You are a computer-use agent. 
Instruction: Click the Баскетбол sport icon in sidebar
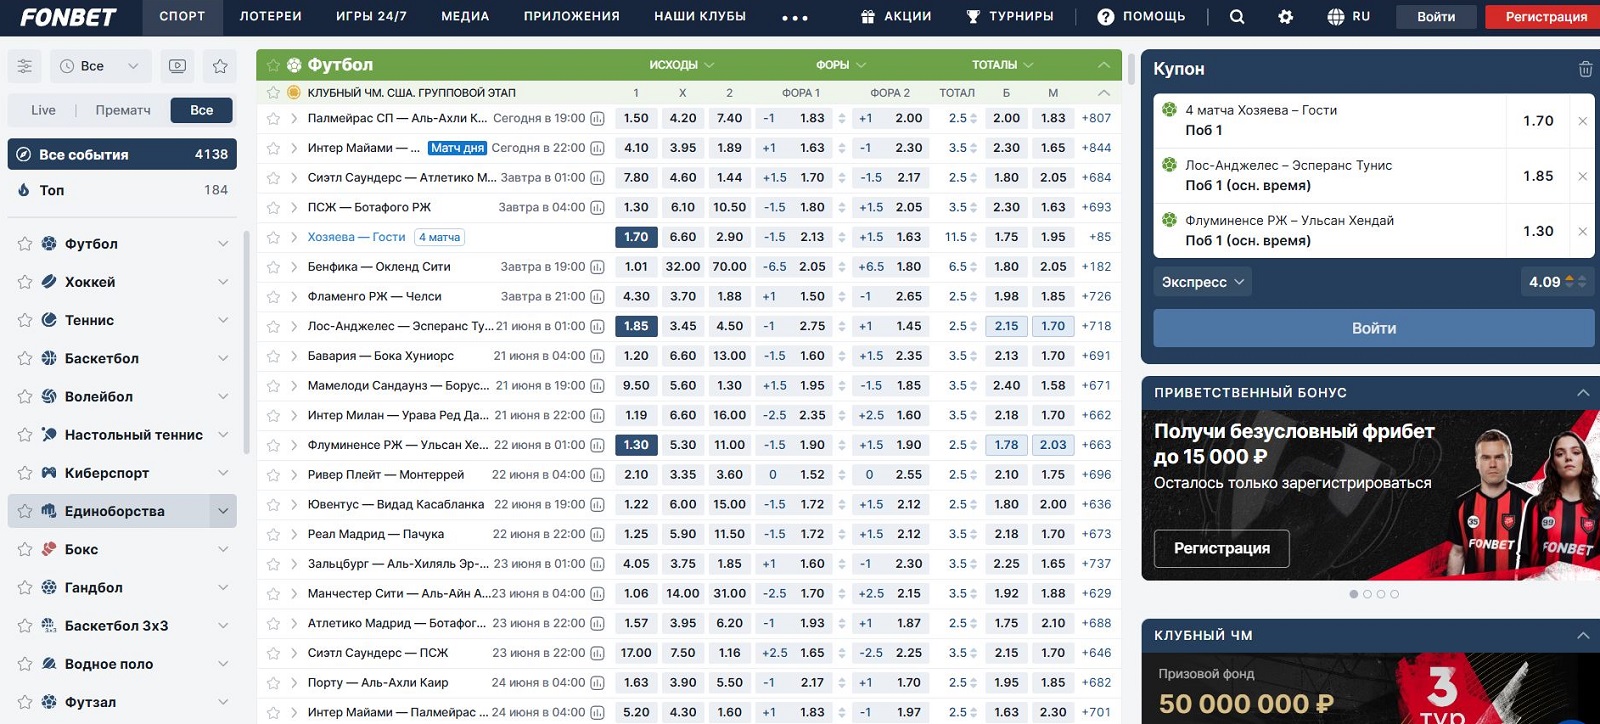(49, 358)
